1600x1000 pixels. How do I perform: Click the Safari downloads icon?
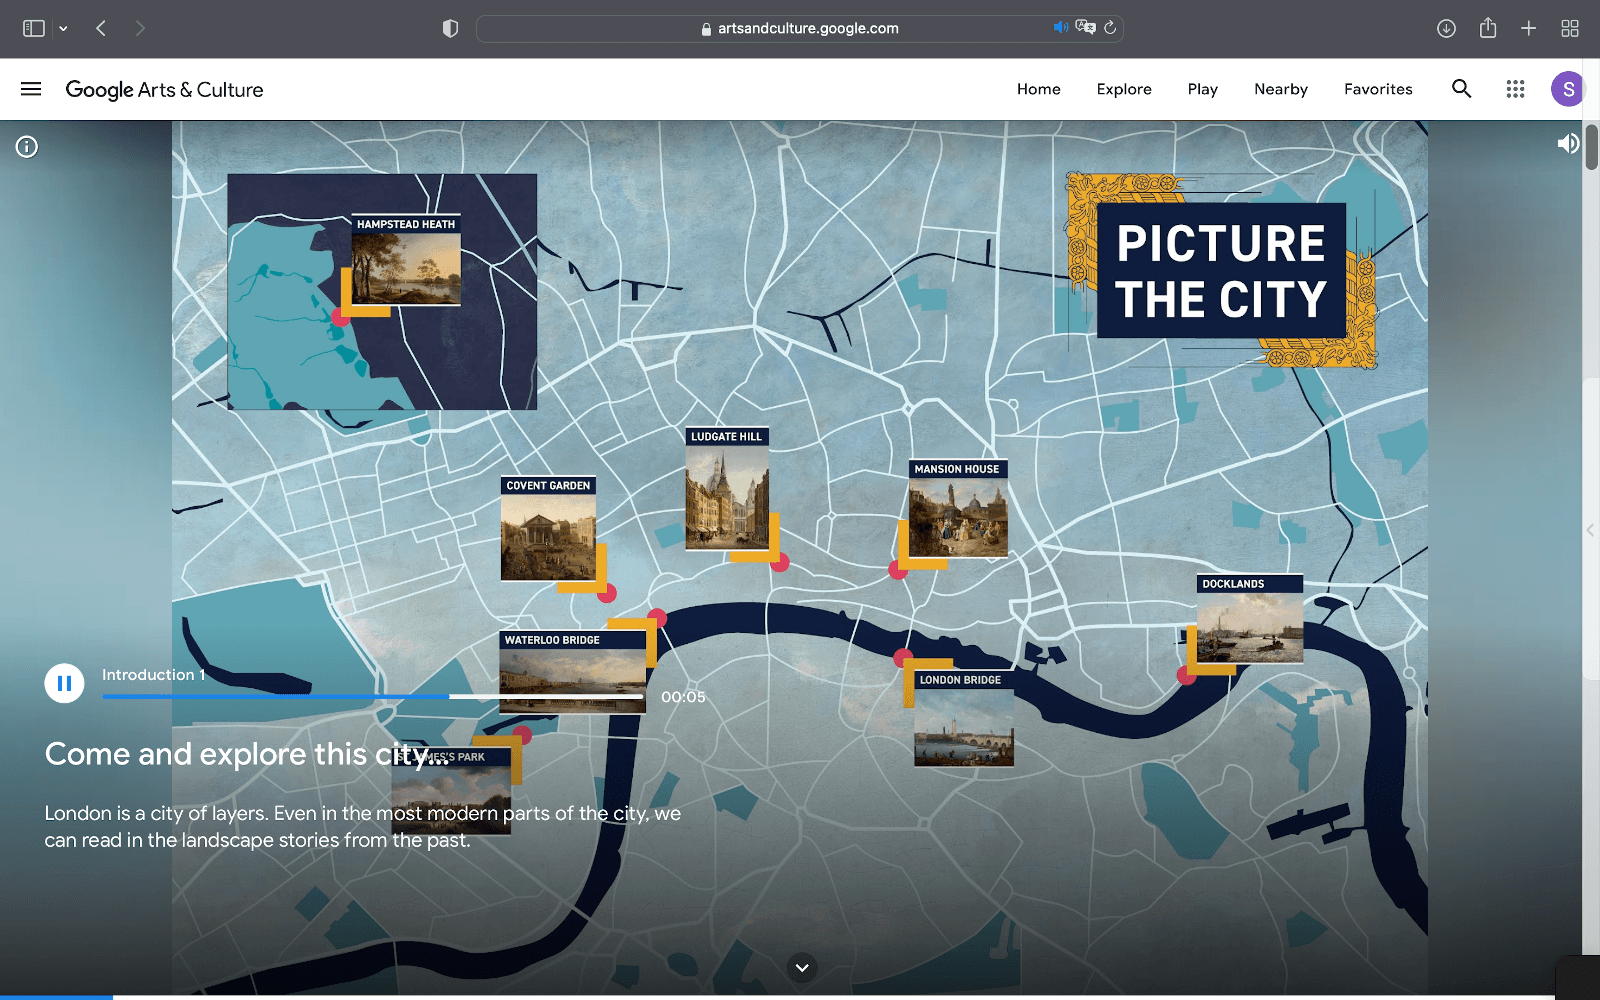pos(1446,28)
